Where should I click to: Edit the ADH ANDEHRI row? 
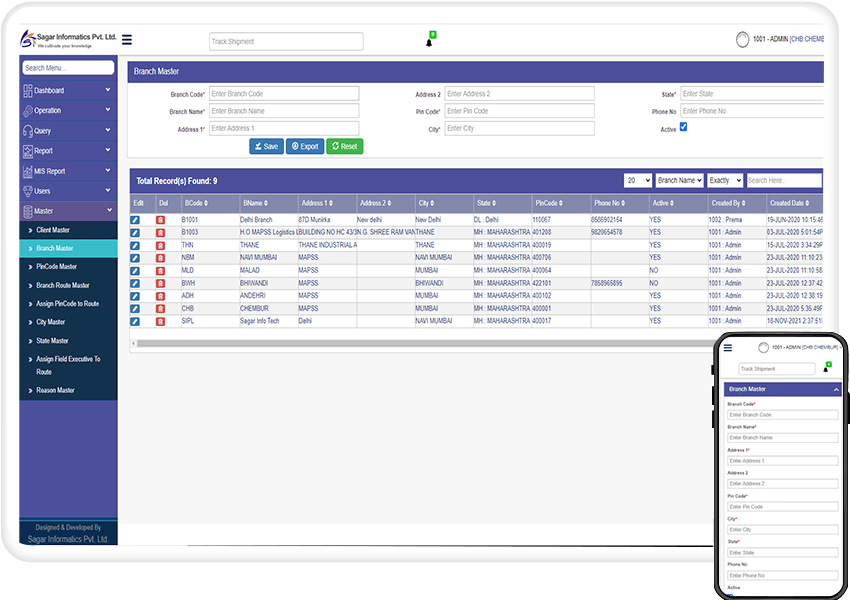pos(135,296)
